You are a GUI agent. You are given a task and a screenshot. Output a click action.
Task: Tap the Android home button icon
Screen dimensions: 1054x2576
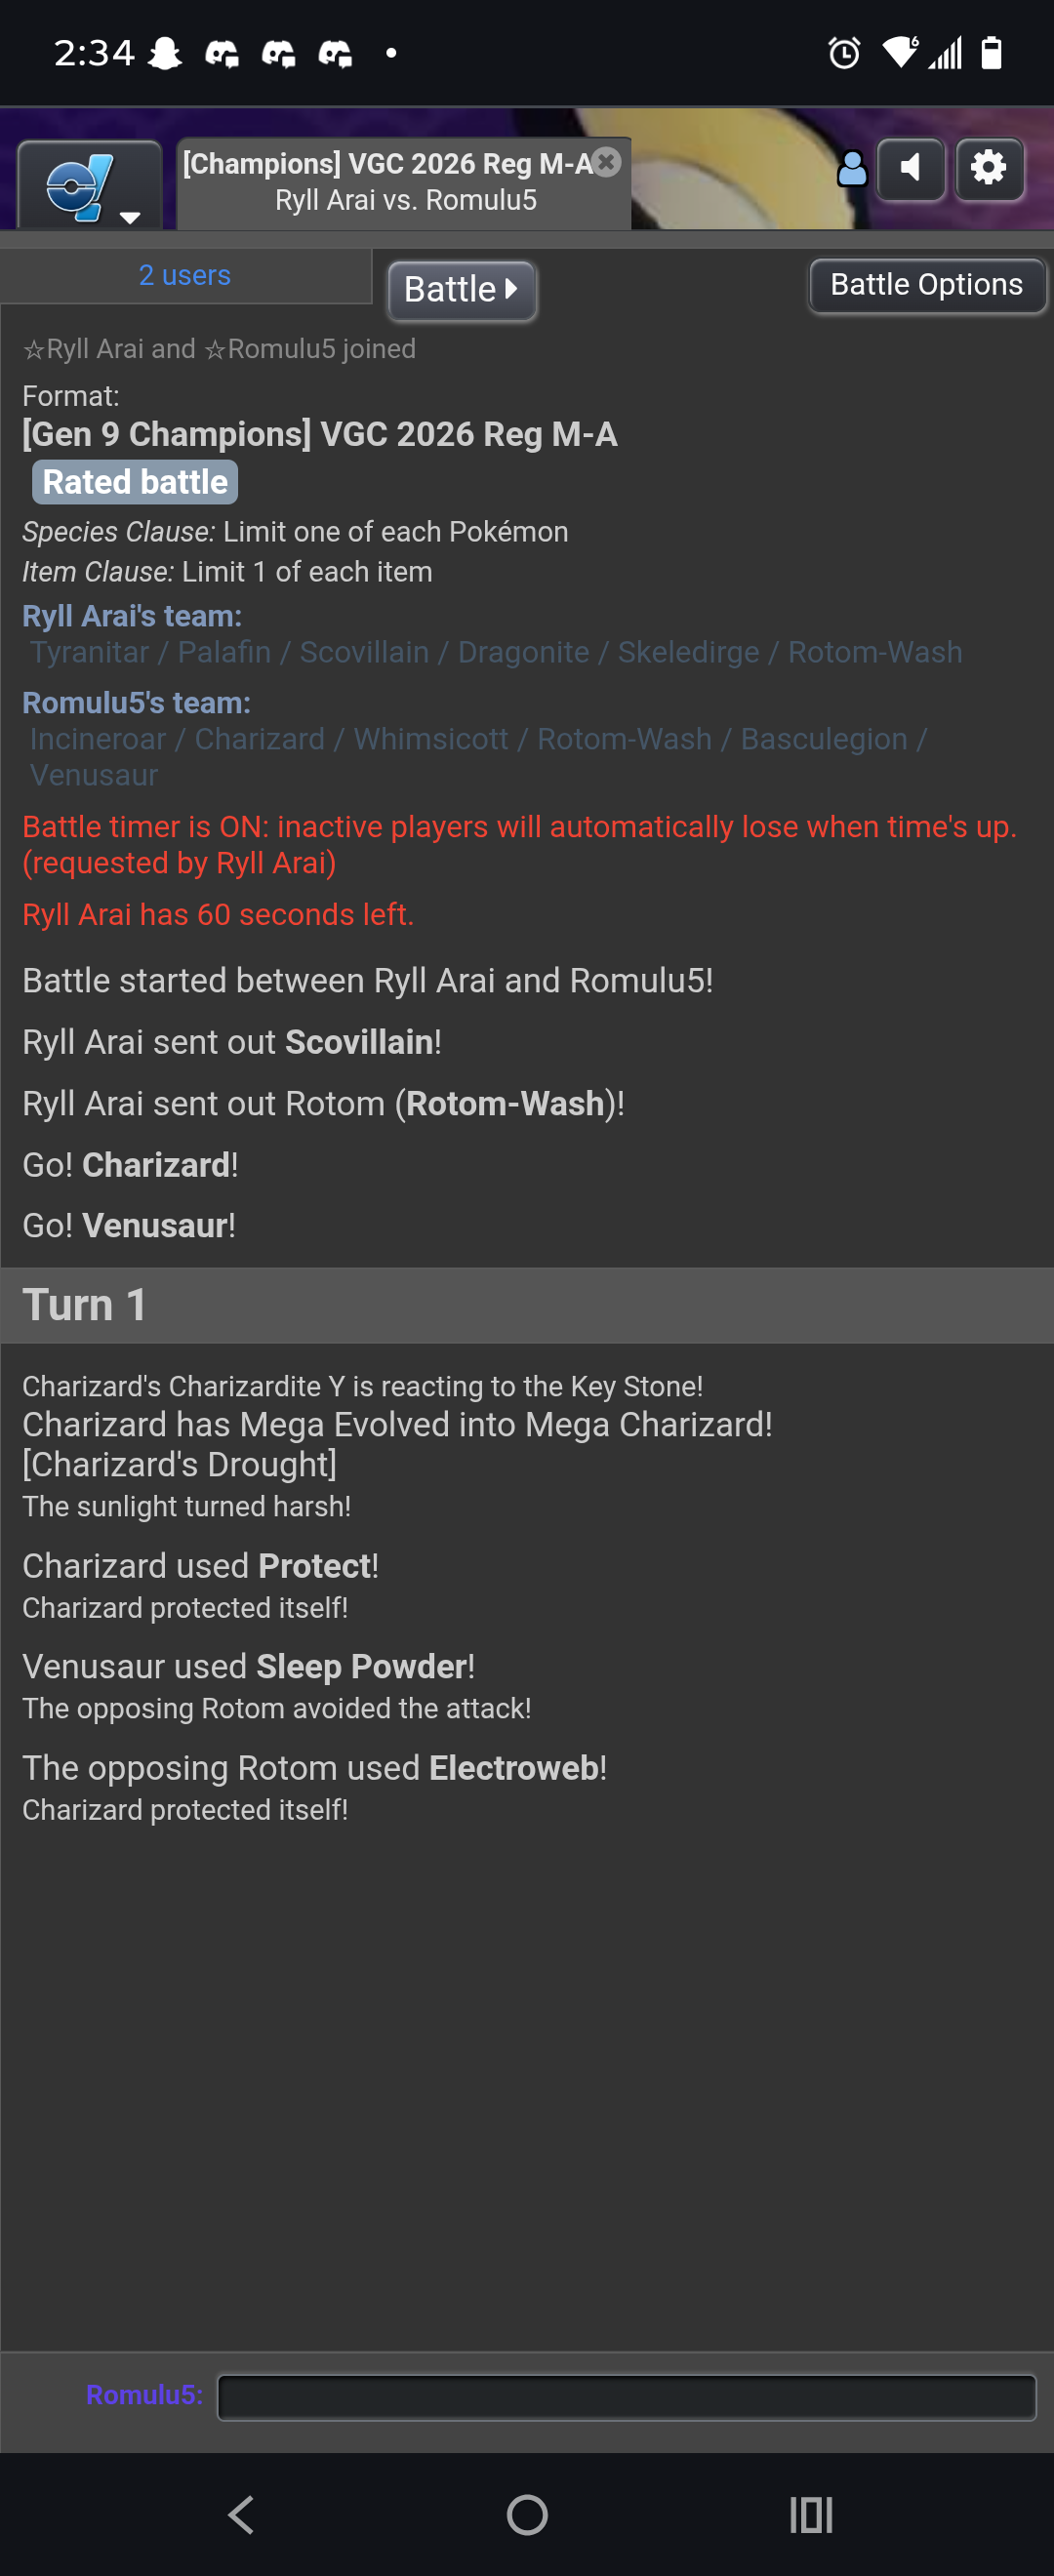(527, 2514)
